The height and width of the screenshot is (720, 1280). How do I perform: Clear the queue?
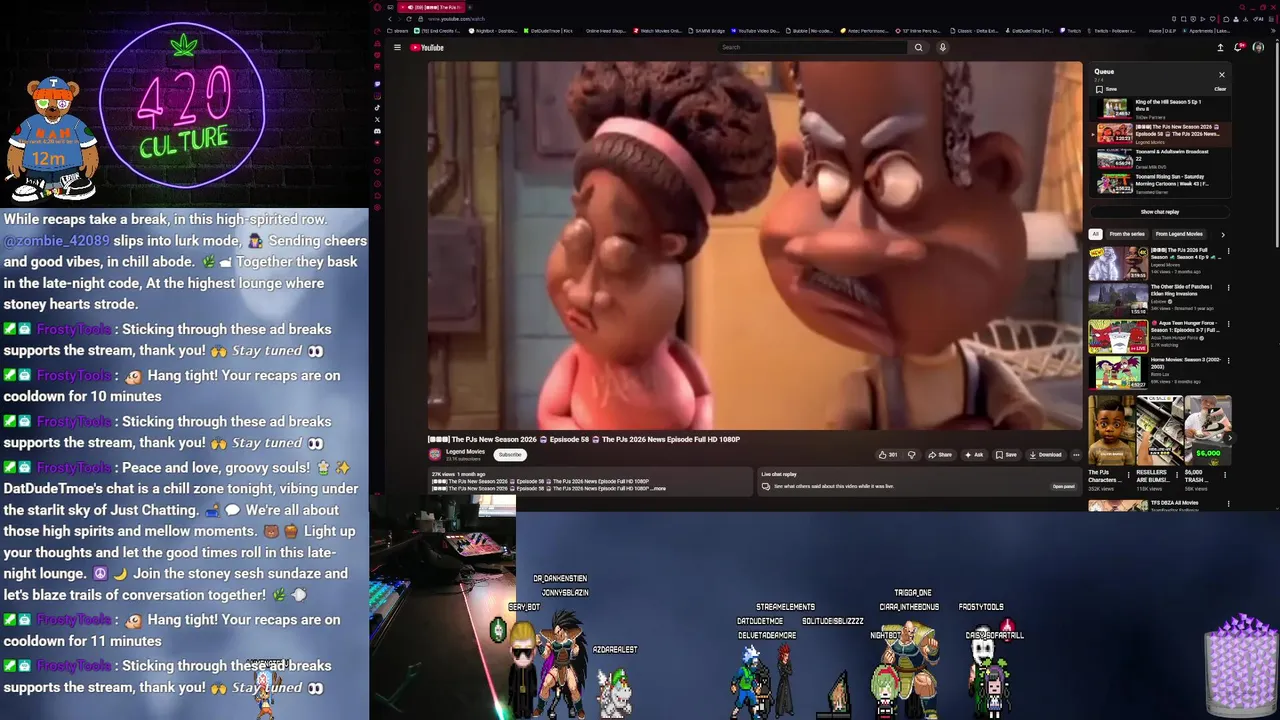1220,89
